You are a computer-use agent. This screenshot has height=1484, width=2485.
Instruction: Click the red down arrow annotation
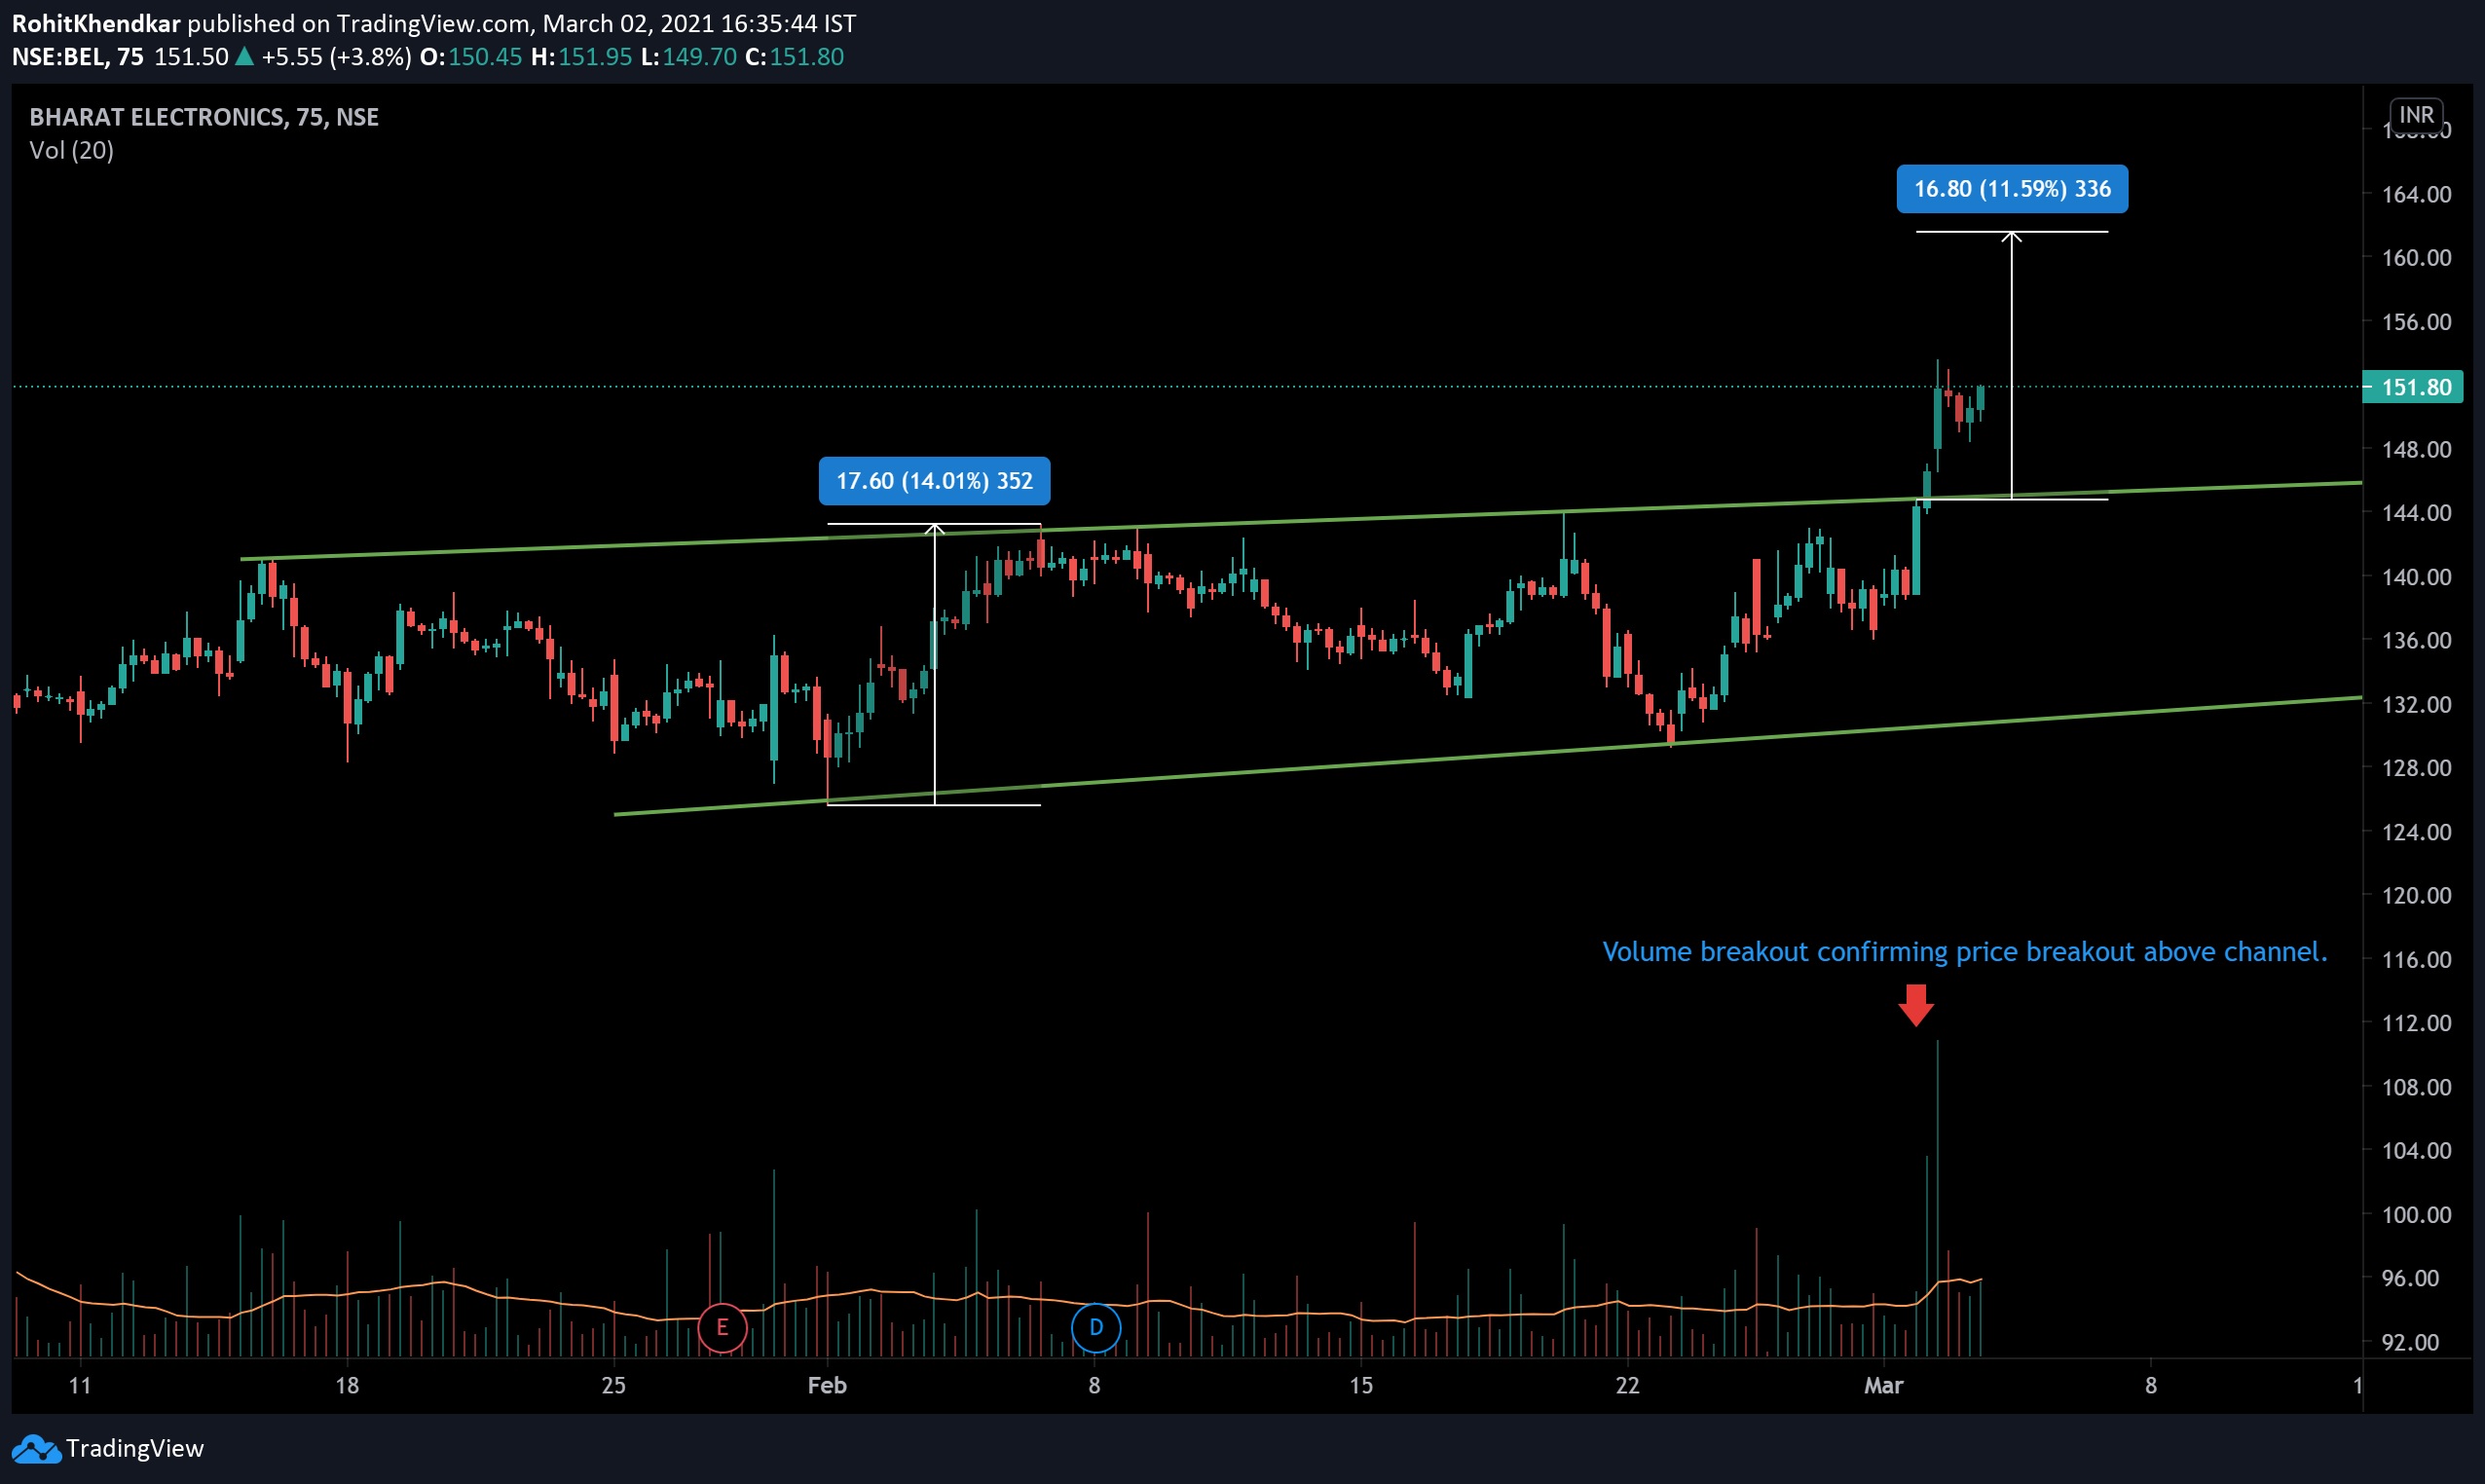[1916, 1005]
